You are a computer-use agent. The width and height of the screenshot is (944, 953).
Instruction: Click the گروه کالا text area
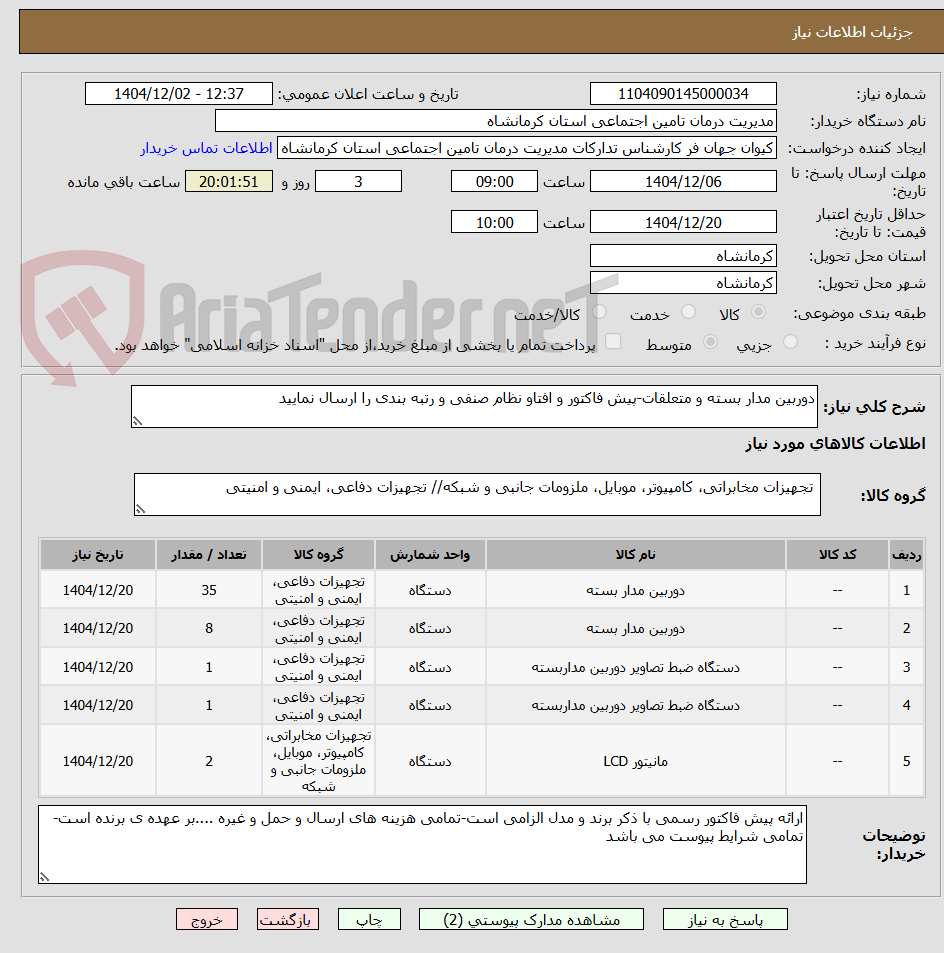pos(477,494)
